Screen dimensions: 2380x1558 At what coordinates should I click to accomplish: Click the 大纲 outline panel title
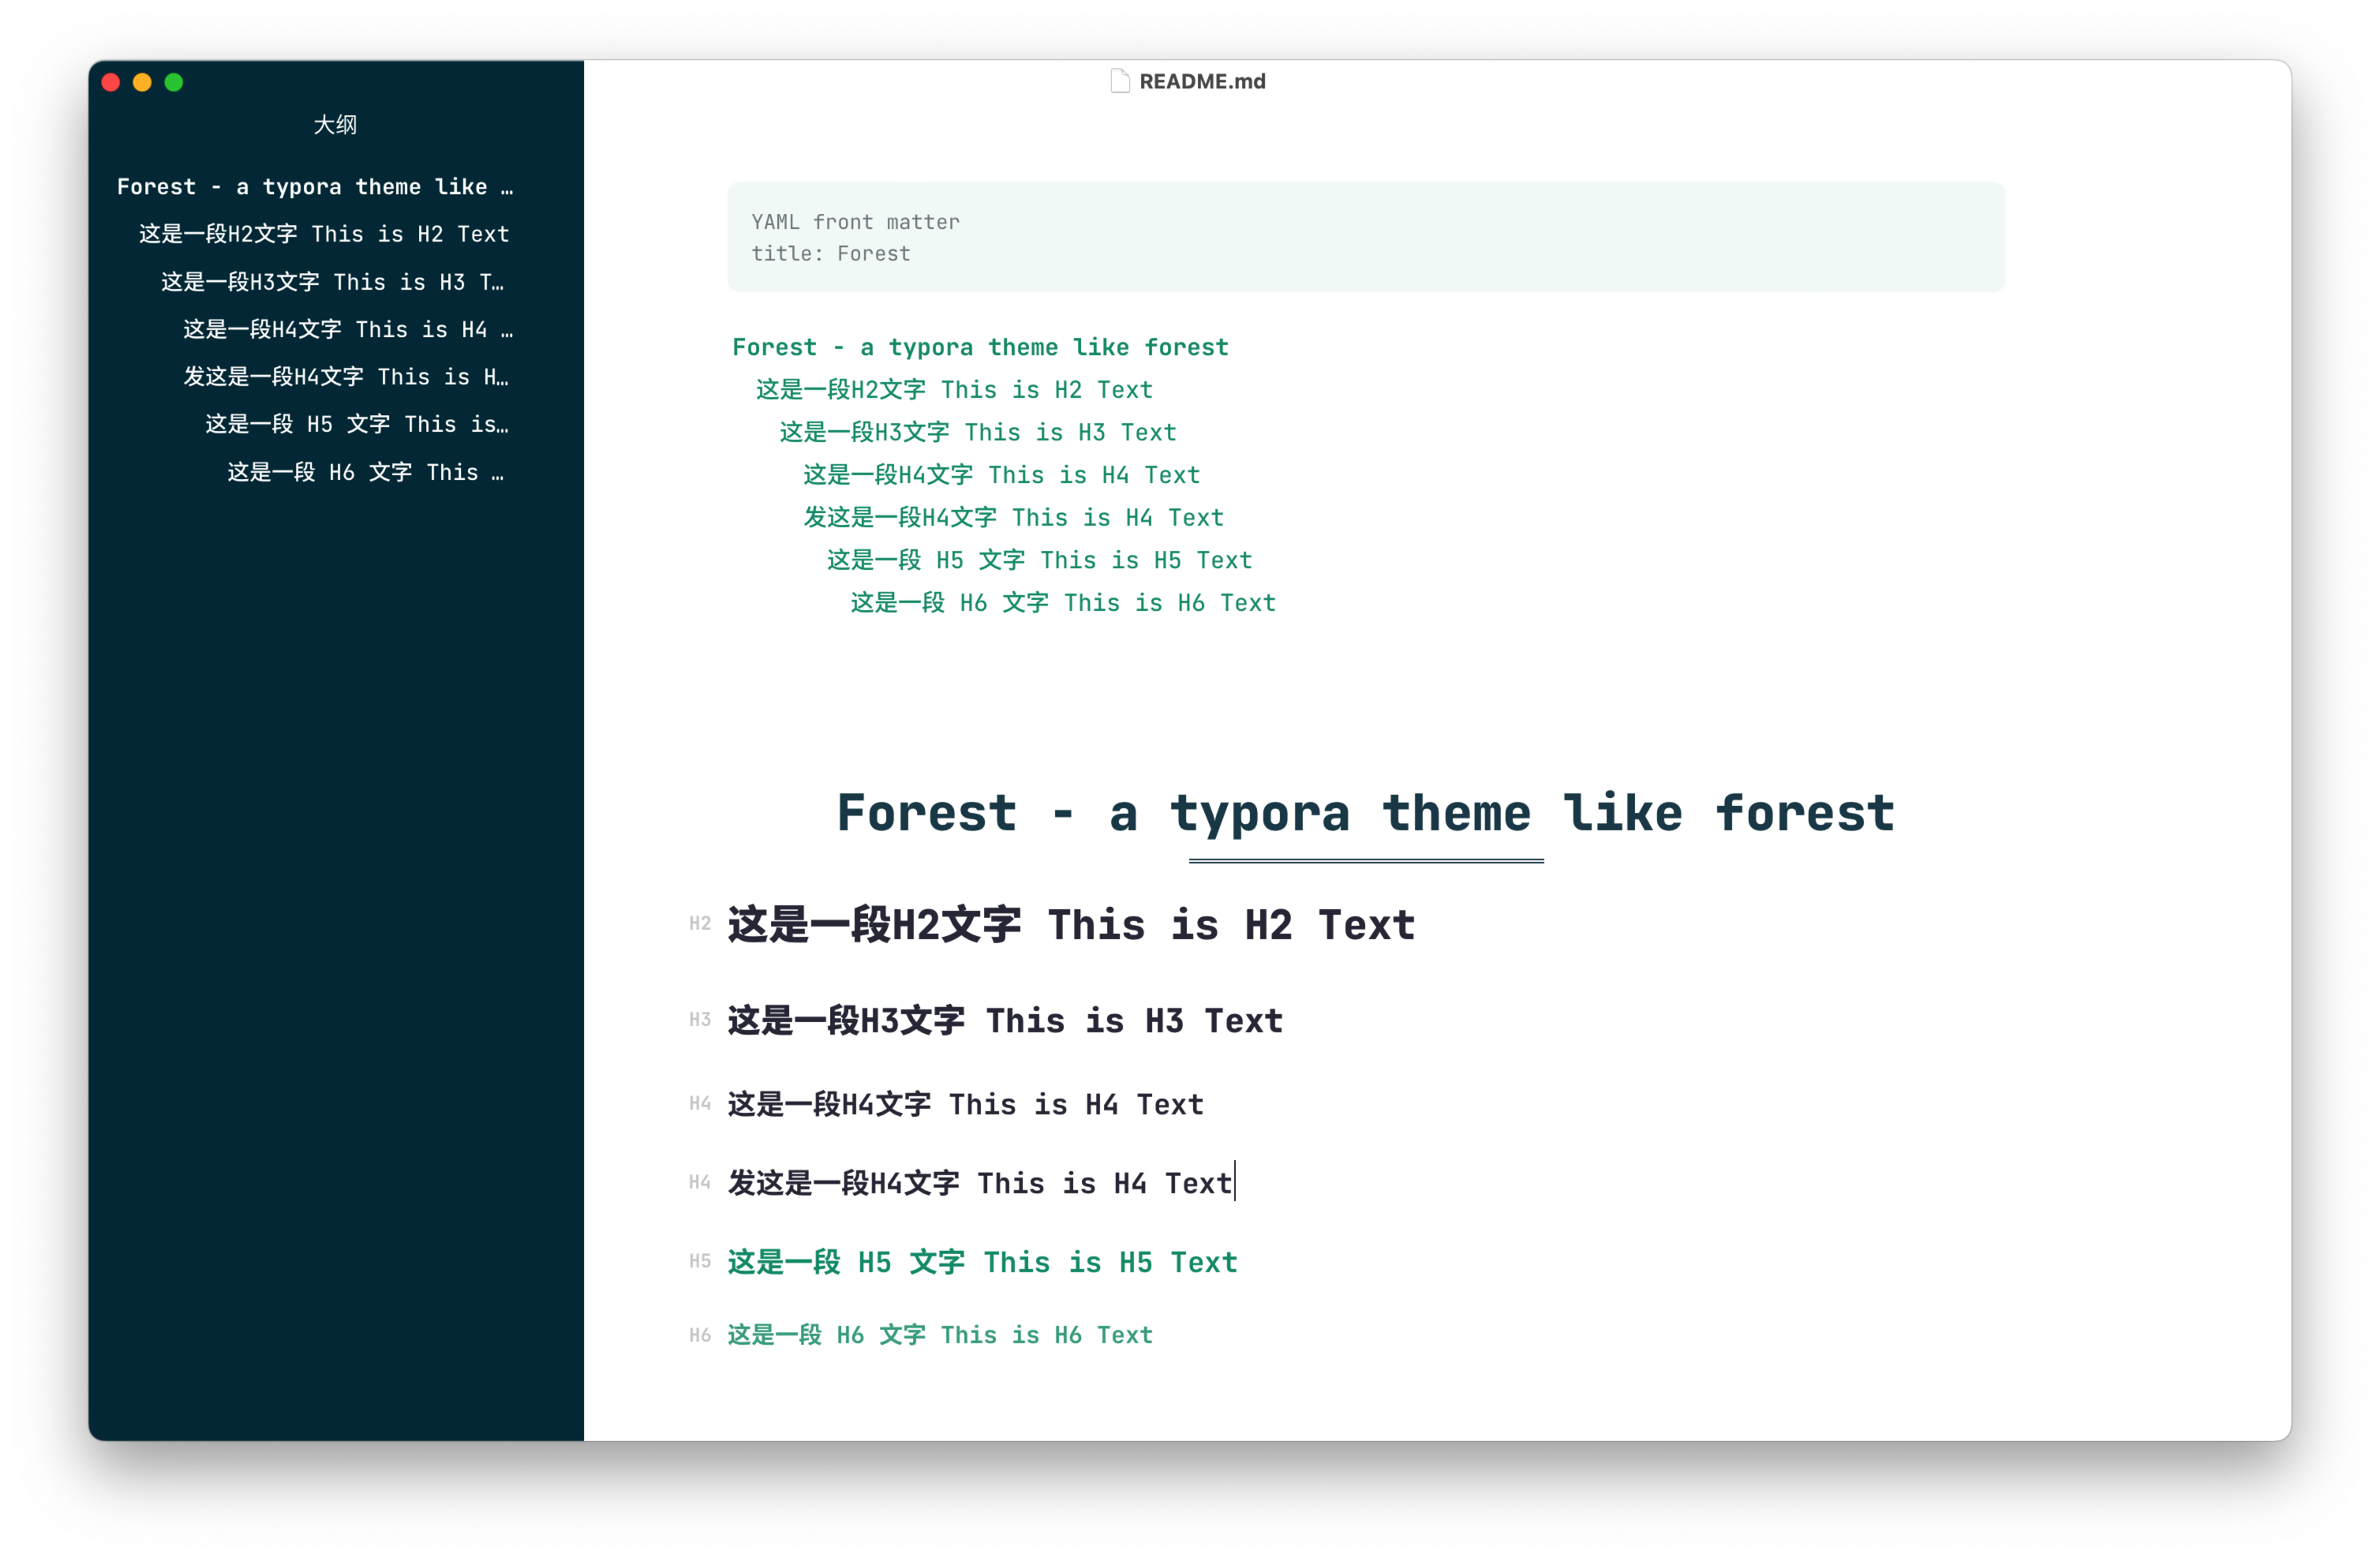tap(335, 125)
